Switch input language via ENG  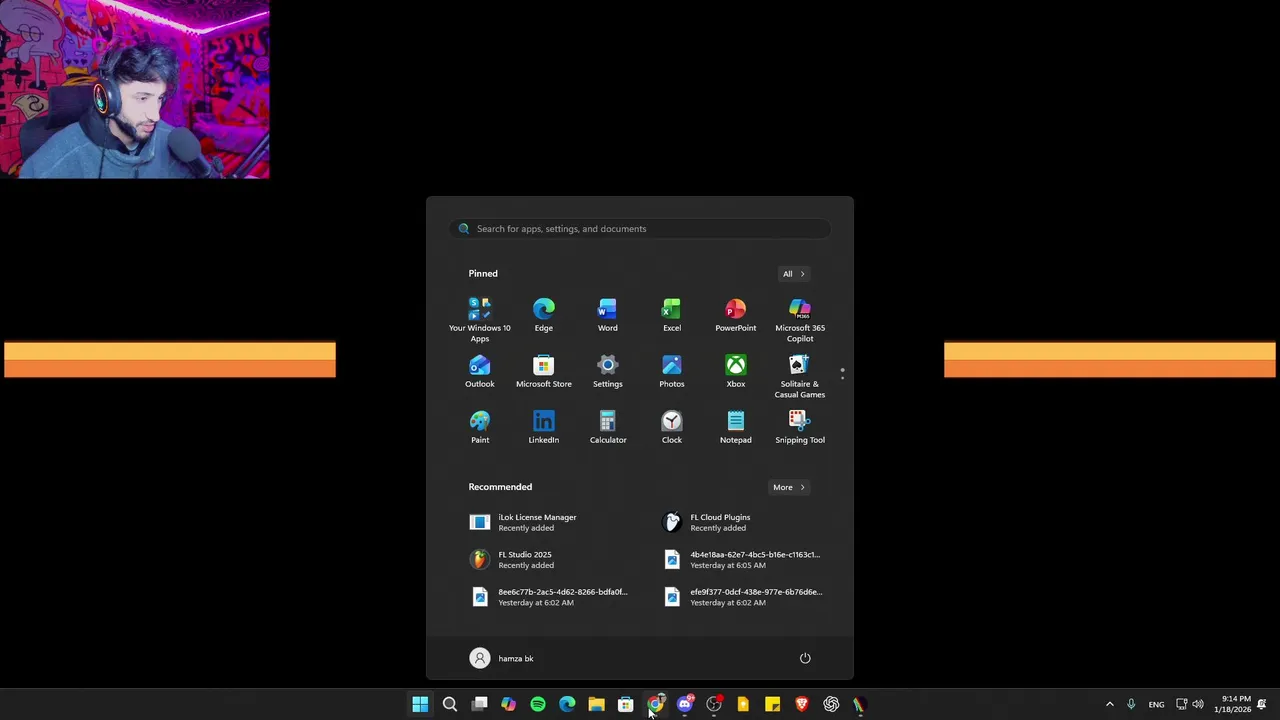1156,704
